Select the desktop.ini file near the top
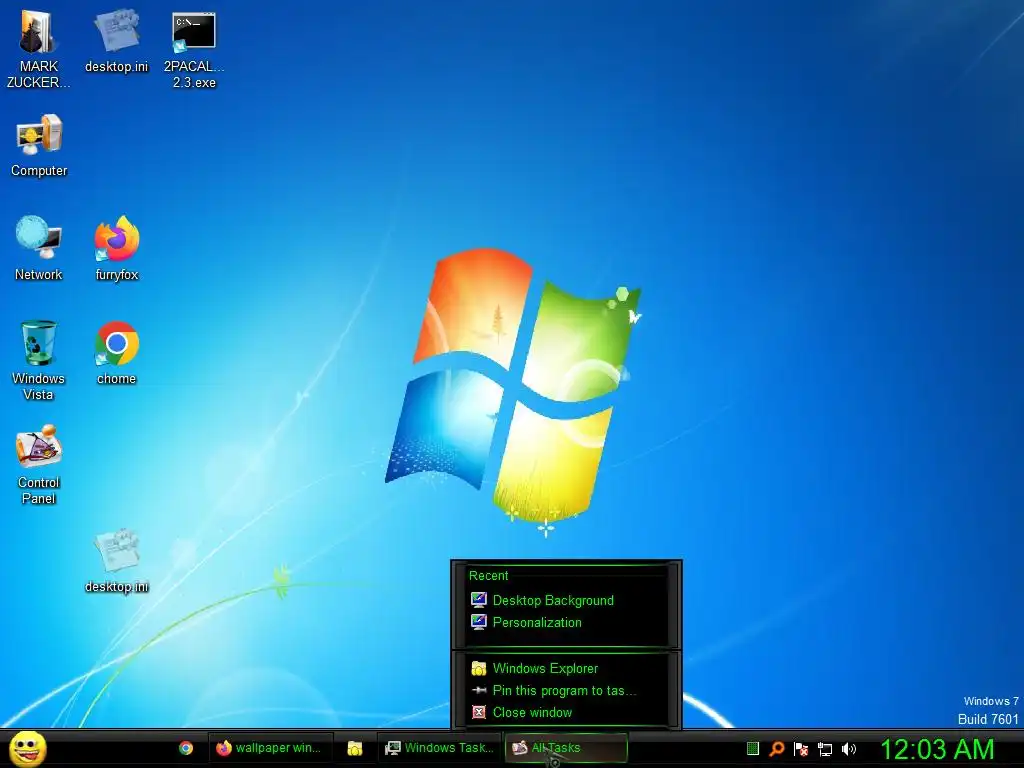 pos(116,41)
